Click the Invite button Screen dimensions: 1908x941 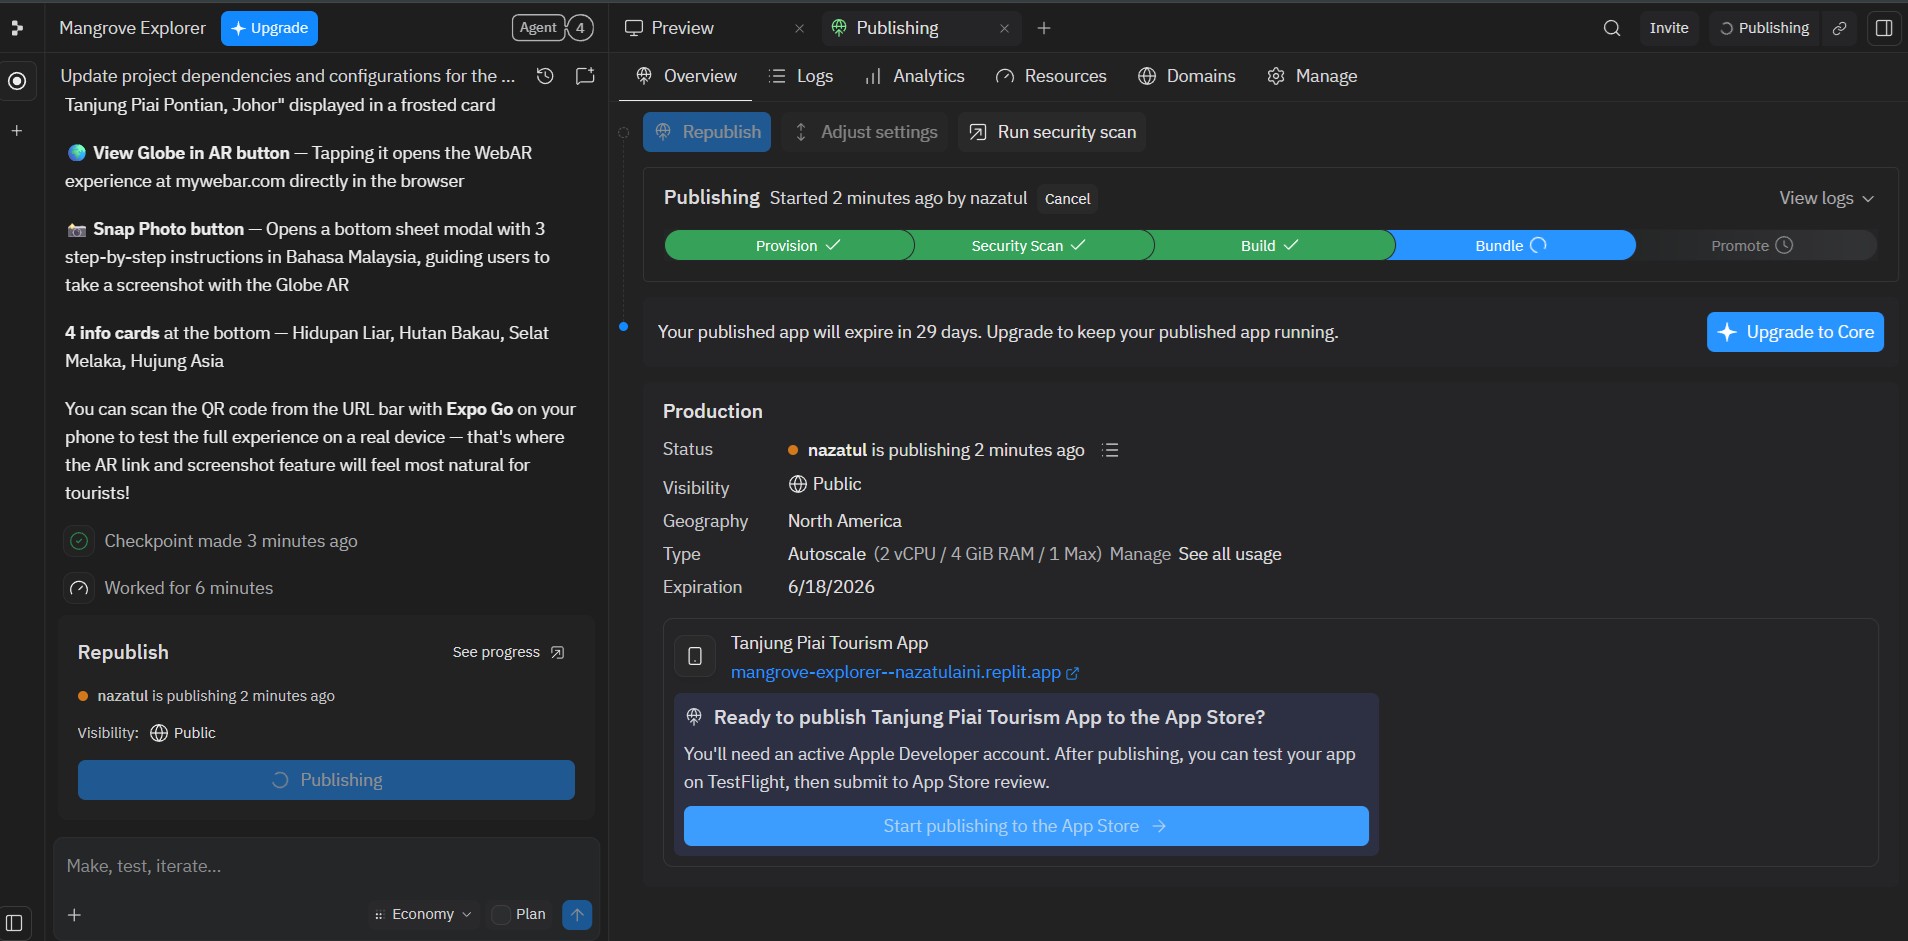point(1669,28)
